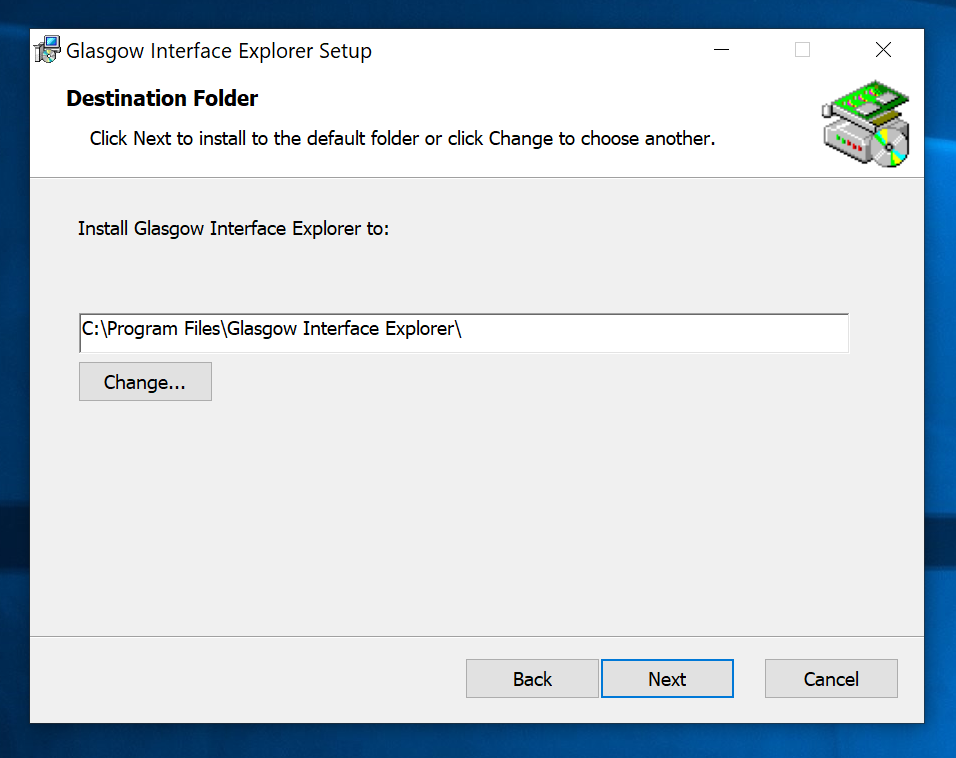
Task: Click the disabled maximize button
Action: 802,49
